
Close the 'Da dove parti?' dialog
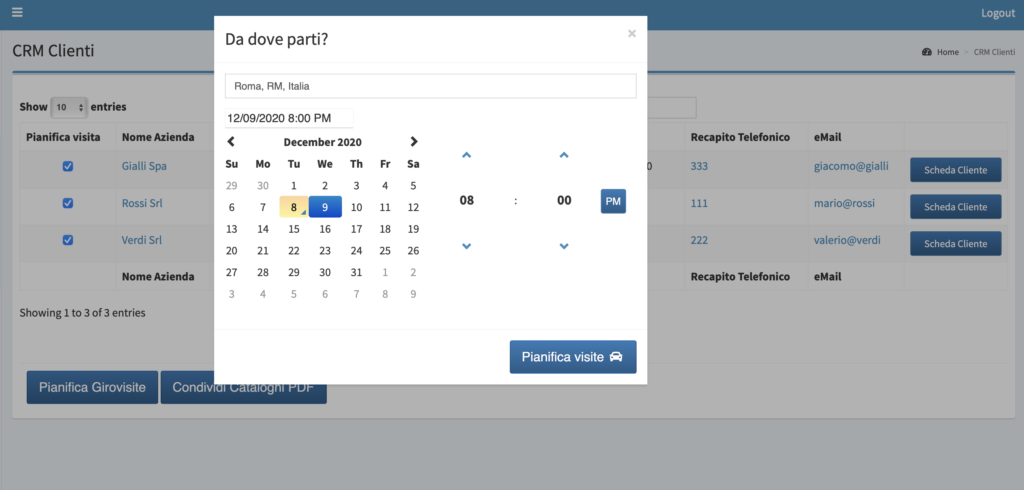click(632, 33)
